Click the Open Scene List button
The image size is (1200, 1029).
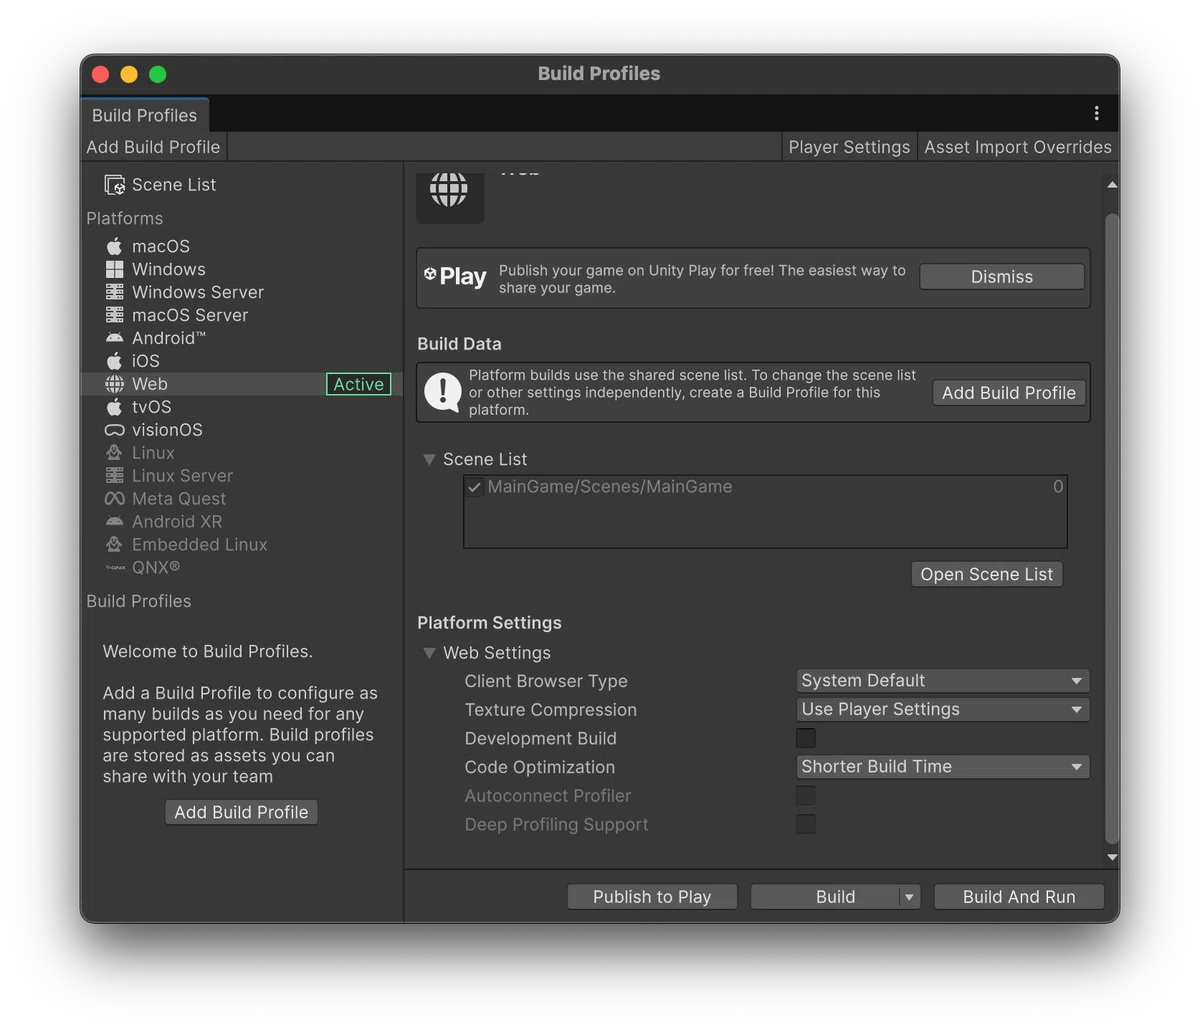pos(987,574)
